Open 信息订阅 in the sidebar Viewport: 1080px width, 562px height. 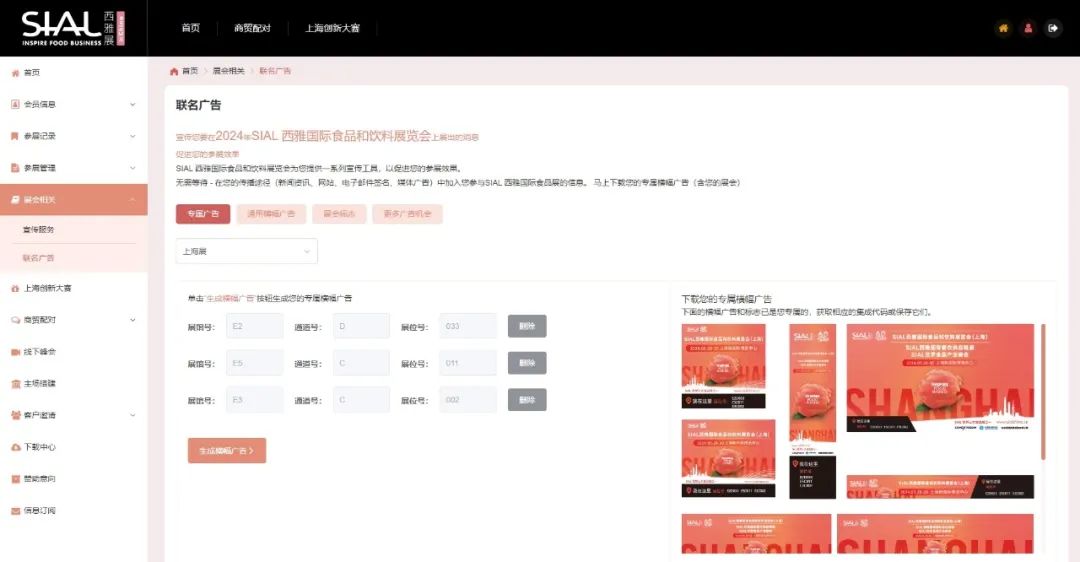coord(40,511)
